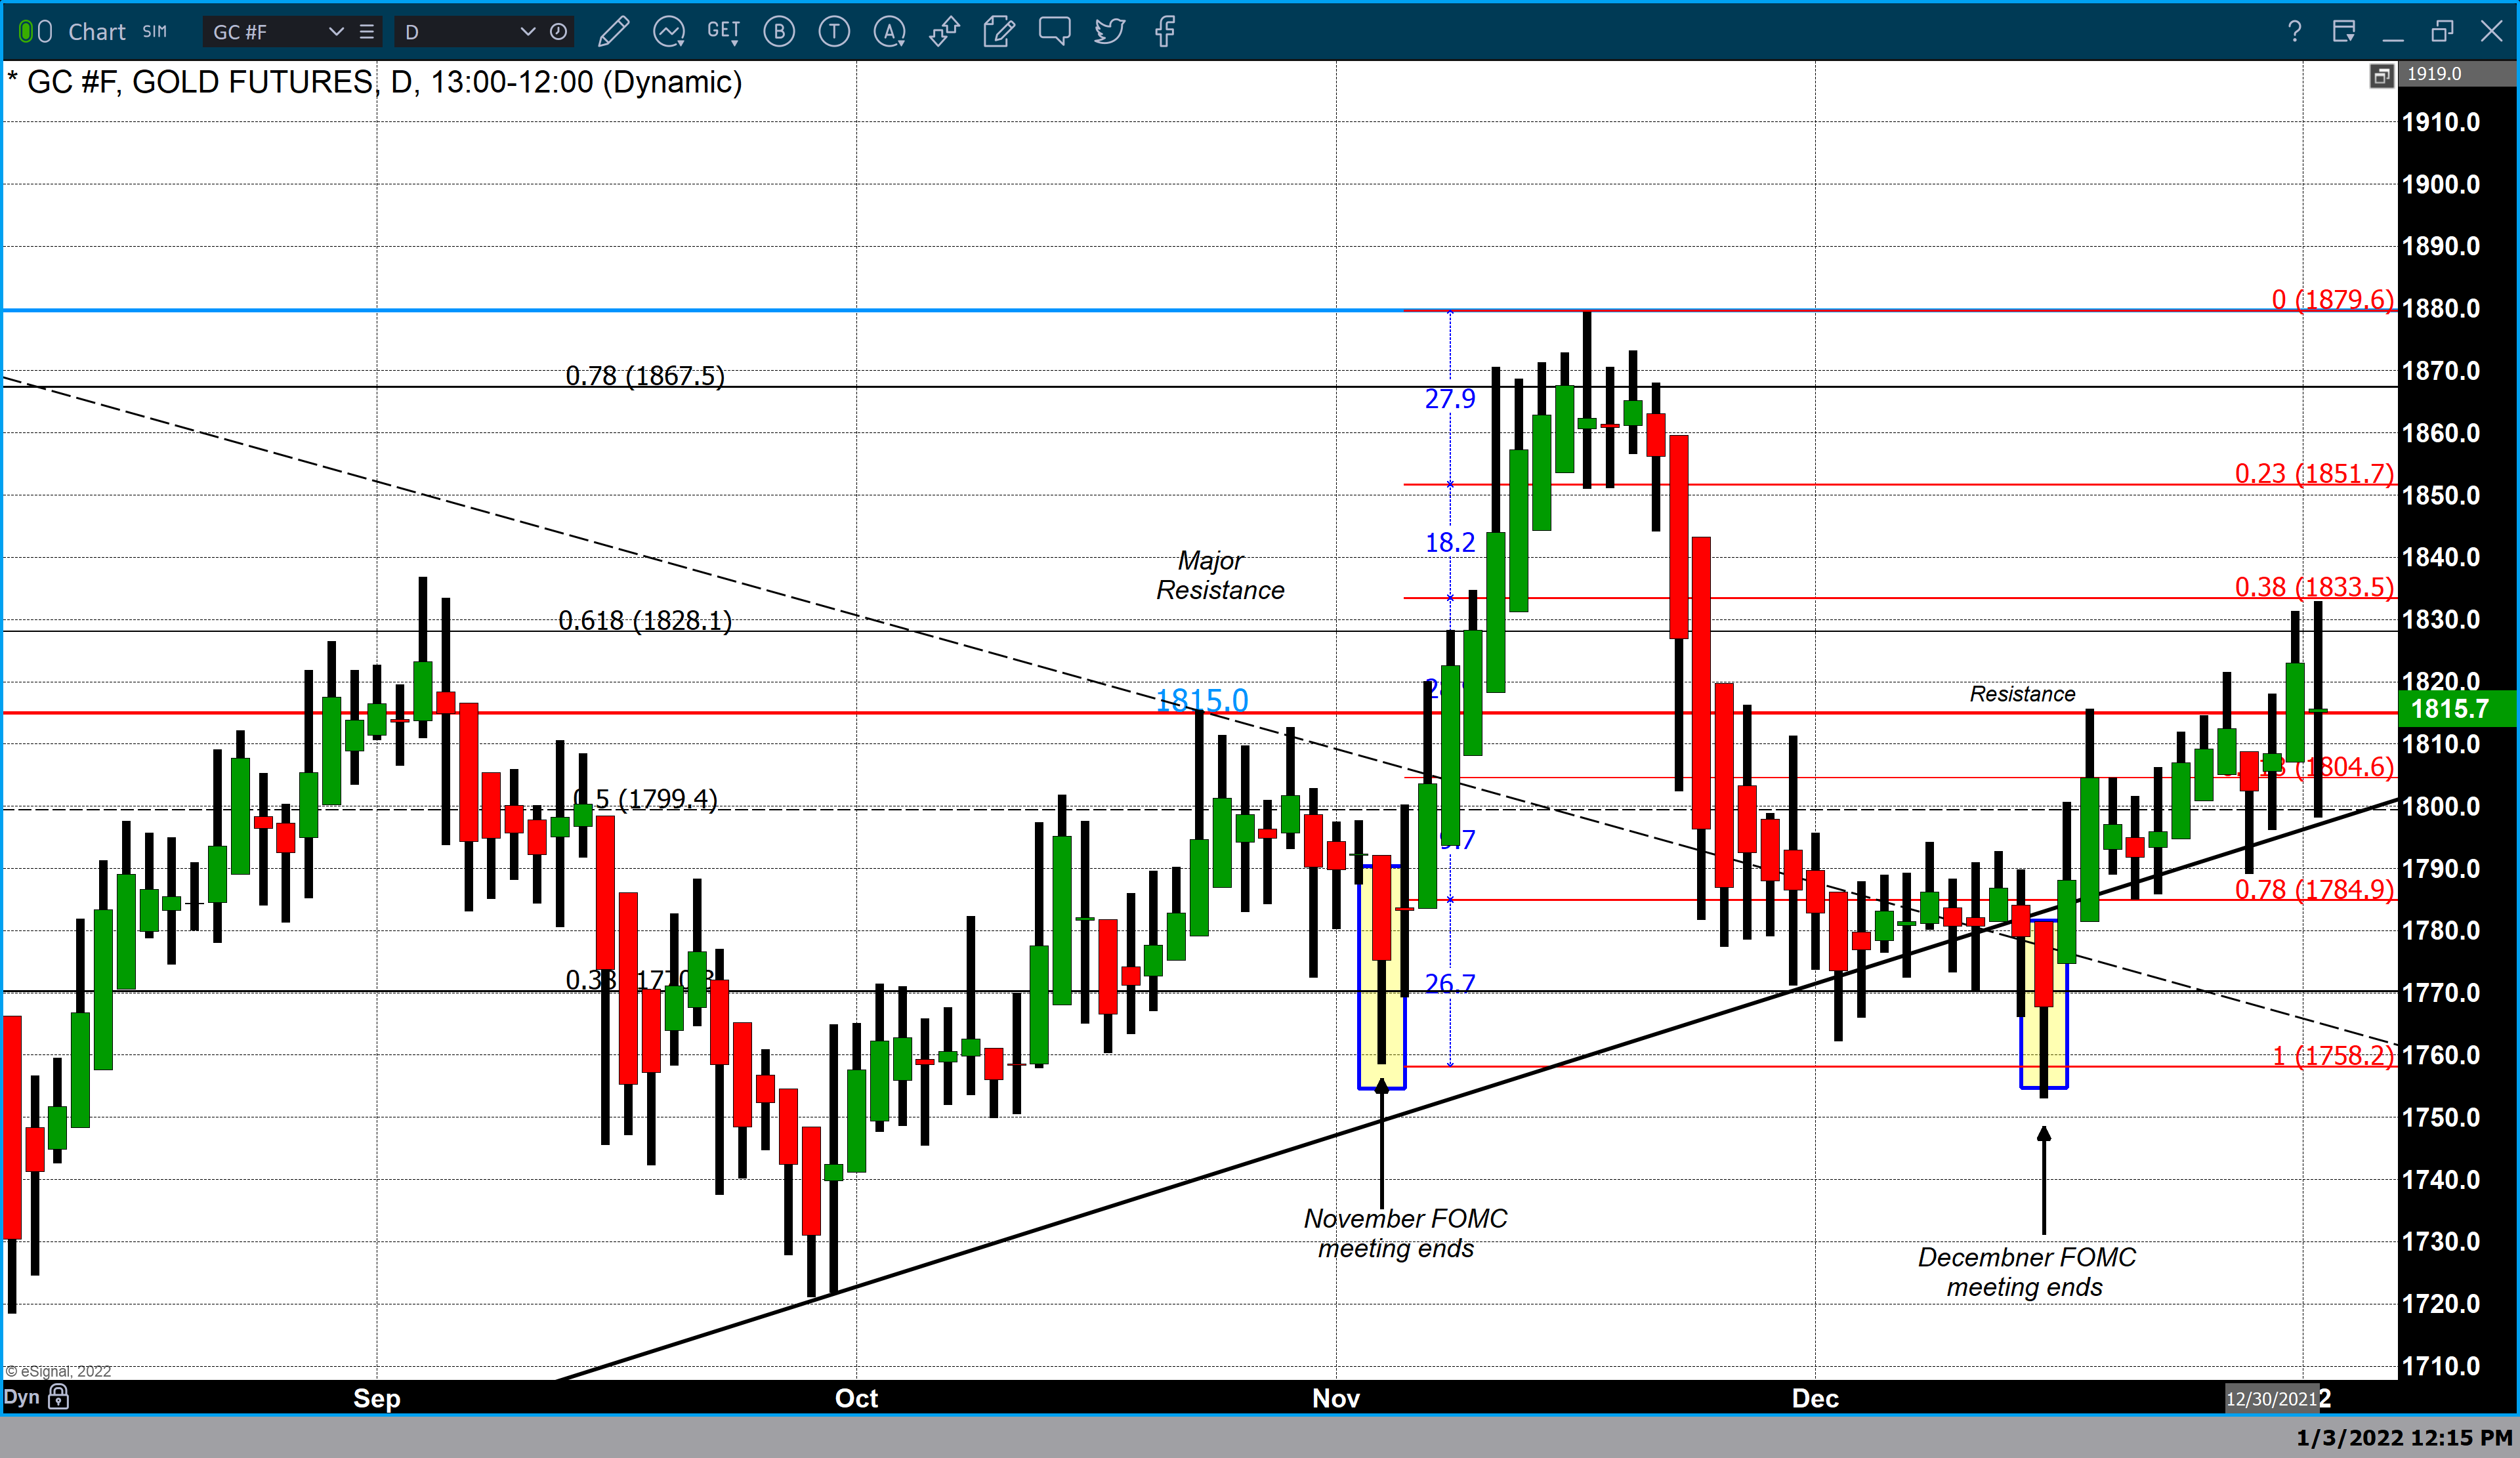Open the symbol list hamburger menu
Image resolution: width=2520 pixels, height=1458 pixels.
click(x=367, y=32)
